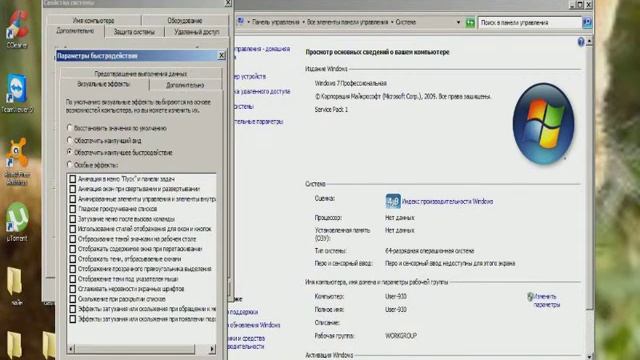Viewport: 640px width, 360px height.
Task: Click the 4.8 performance score badge
Action: [393, 201]
